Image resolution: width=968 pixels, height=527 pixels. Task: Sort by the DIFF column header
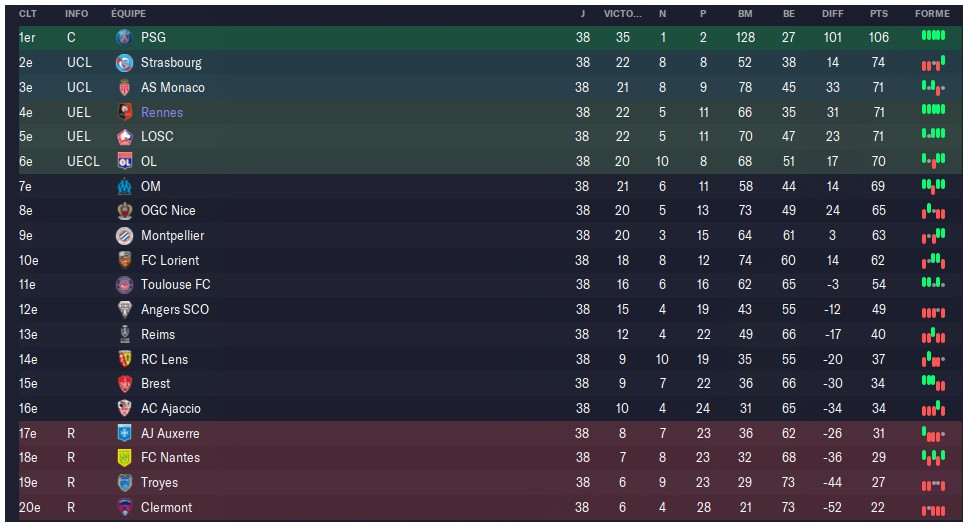(x=832, y=14)
